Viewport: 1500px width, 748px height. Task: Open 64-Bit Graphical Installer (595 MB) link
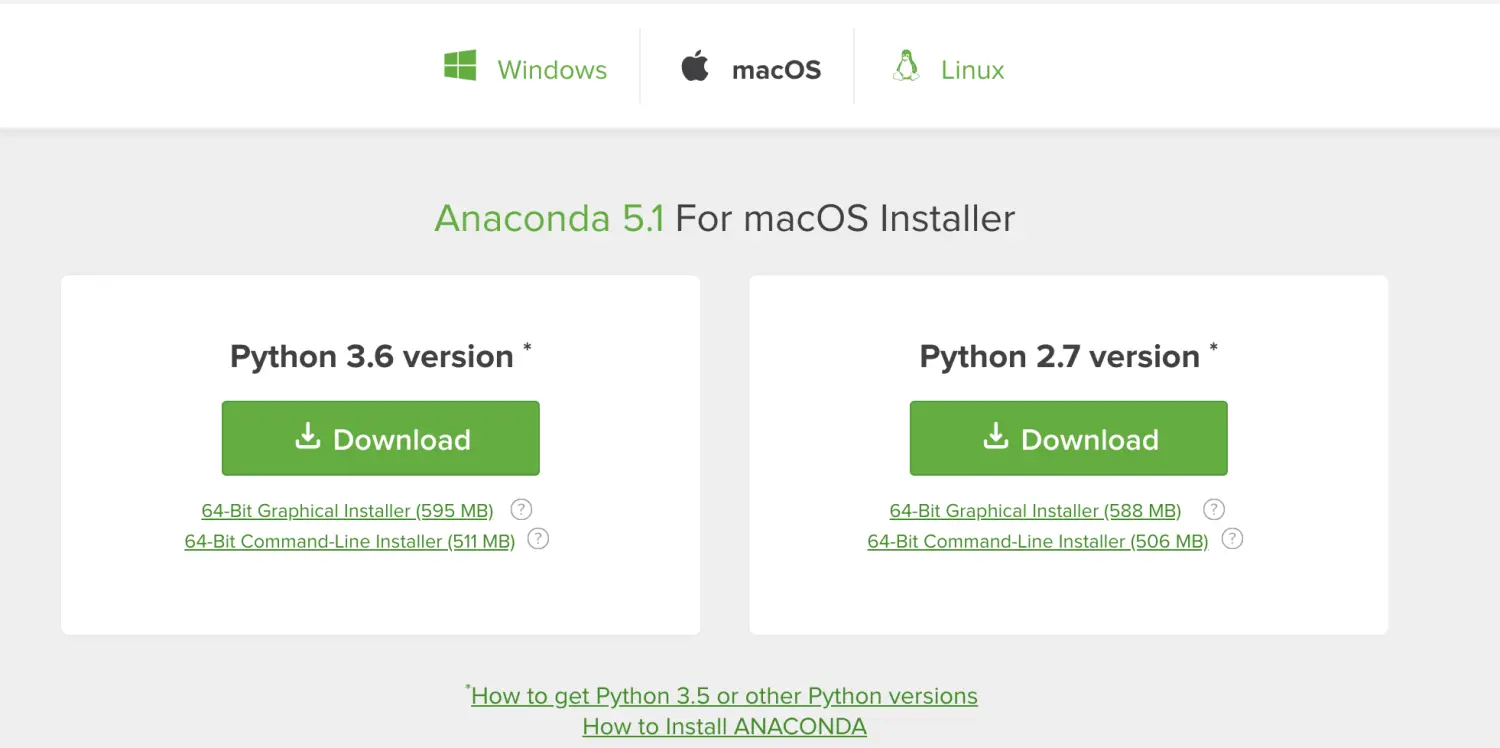347,511
